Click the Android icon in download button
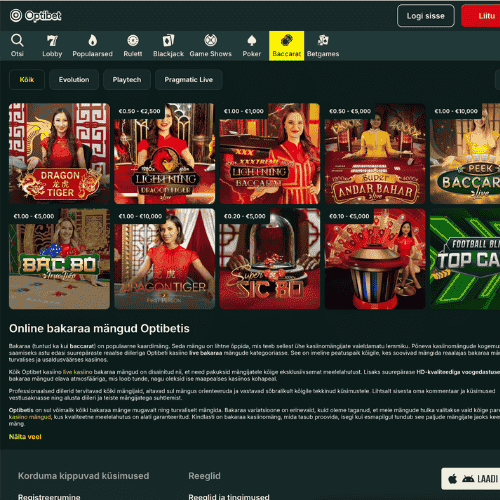500x500 pixels. click(468, 479)
